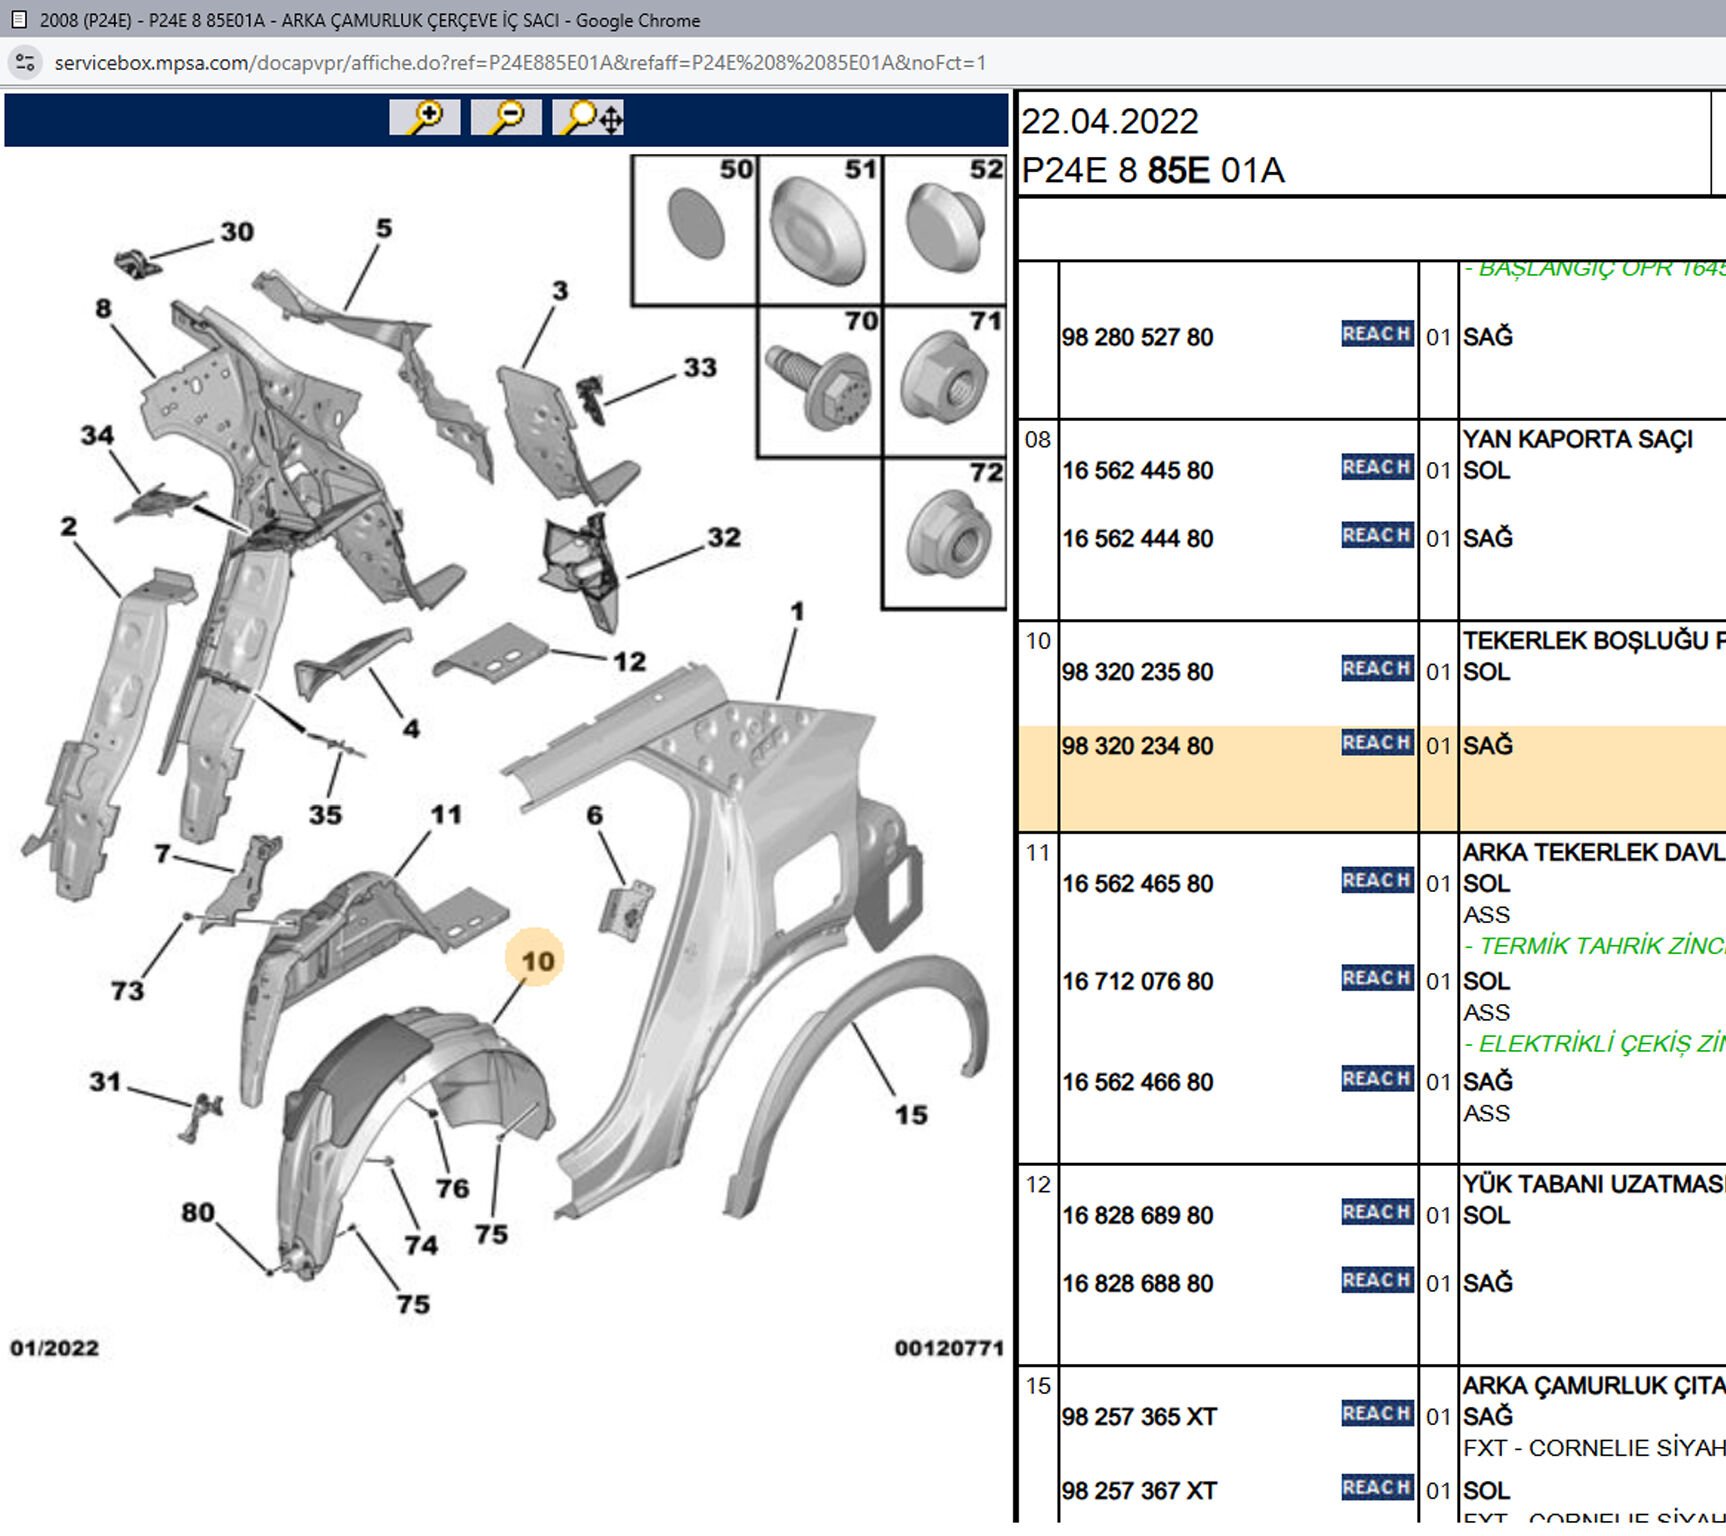The image size is (1726, 1536).
Task: Click callout number 15 wheel arch trim
Action: pos(910,1115)
